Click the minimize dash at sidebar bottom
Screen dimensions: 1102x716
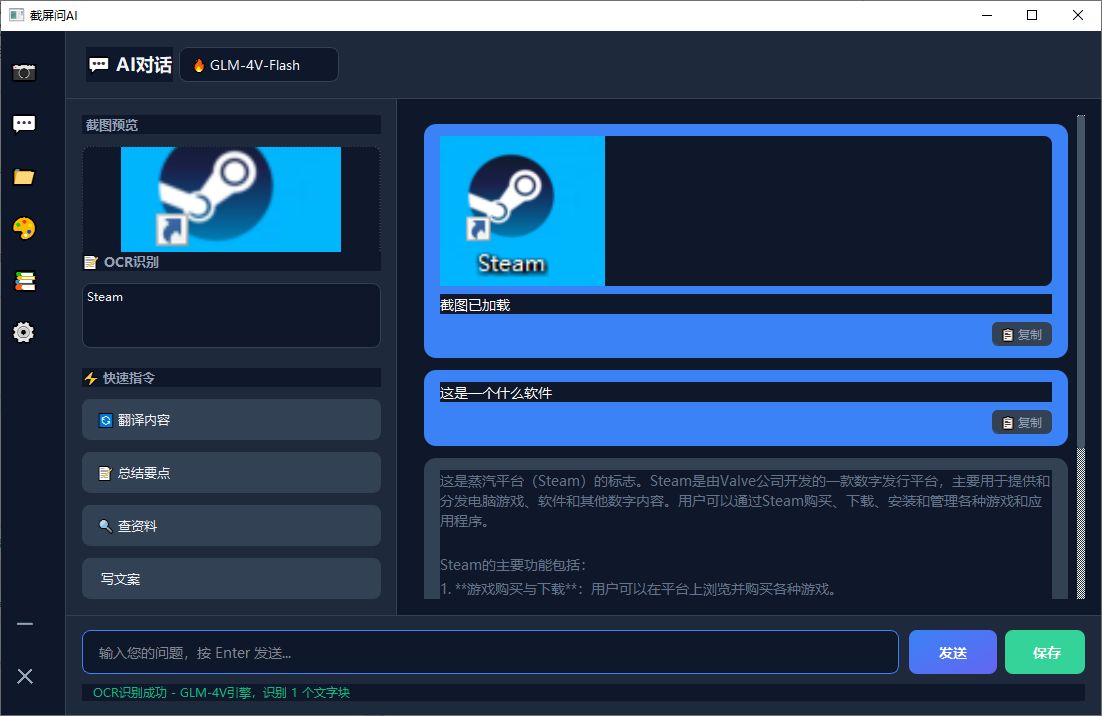coord(25,624)
